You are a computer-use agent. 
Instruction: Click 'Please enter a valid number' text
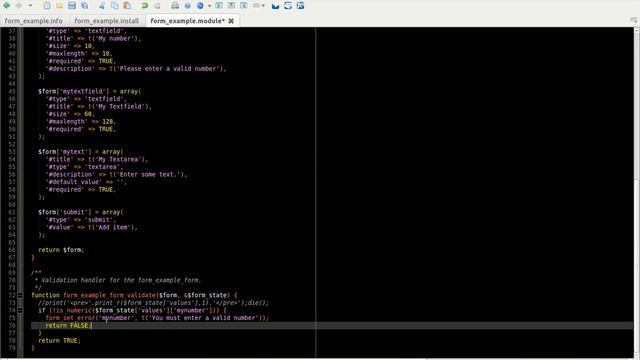point(168,69)
